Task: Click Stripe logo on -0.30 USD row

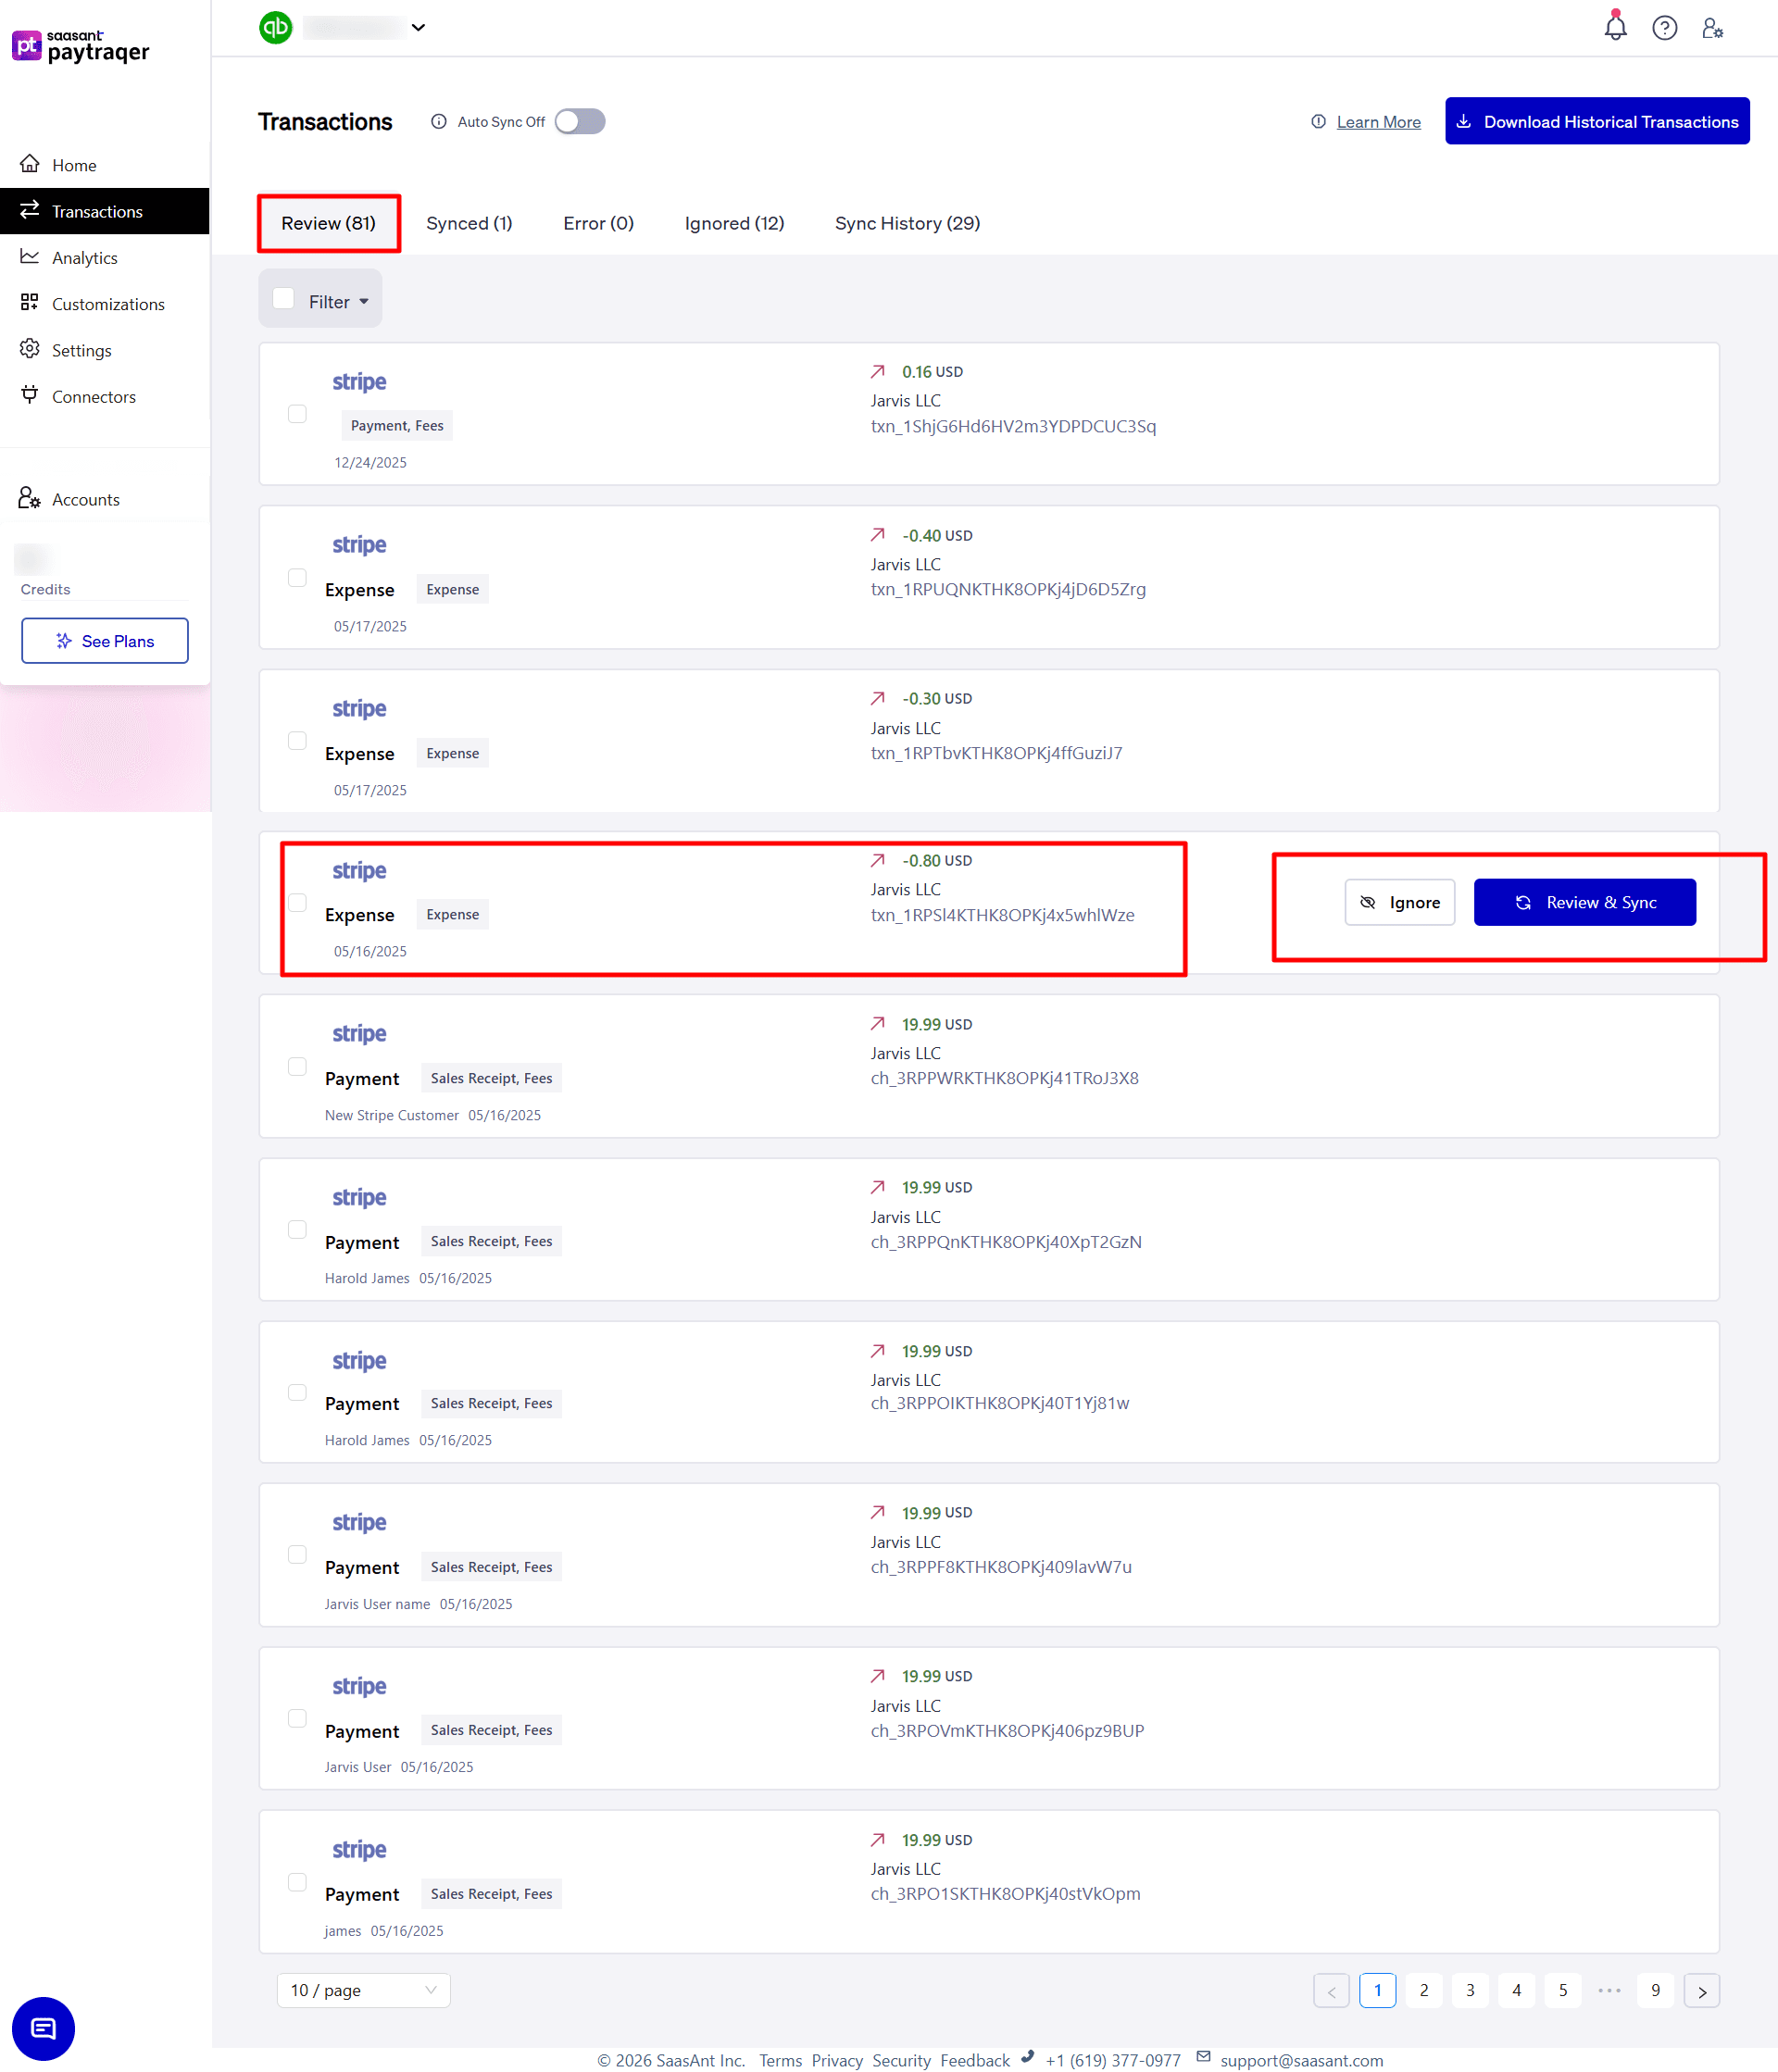Action: (359, 709)
